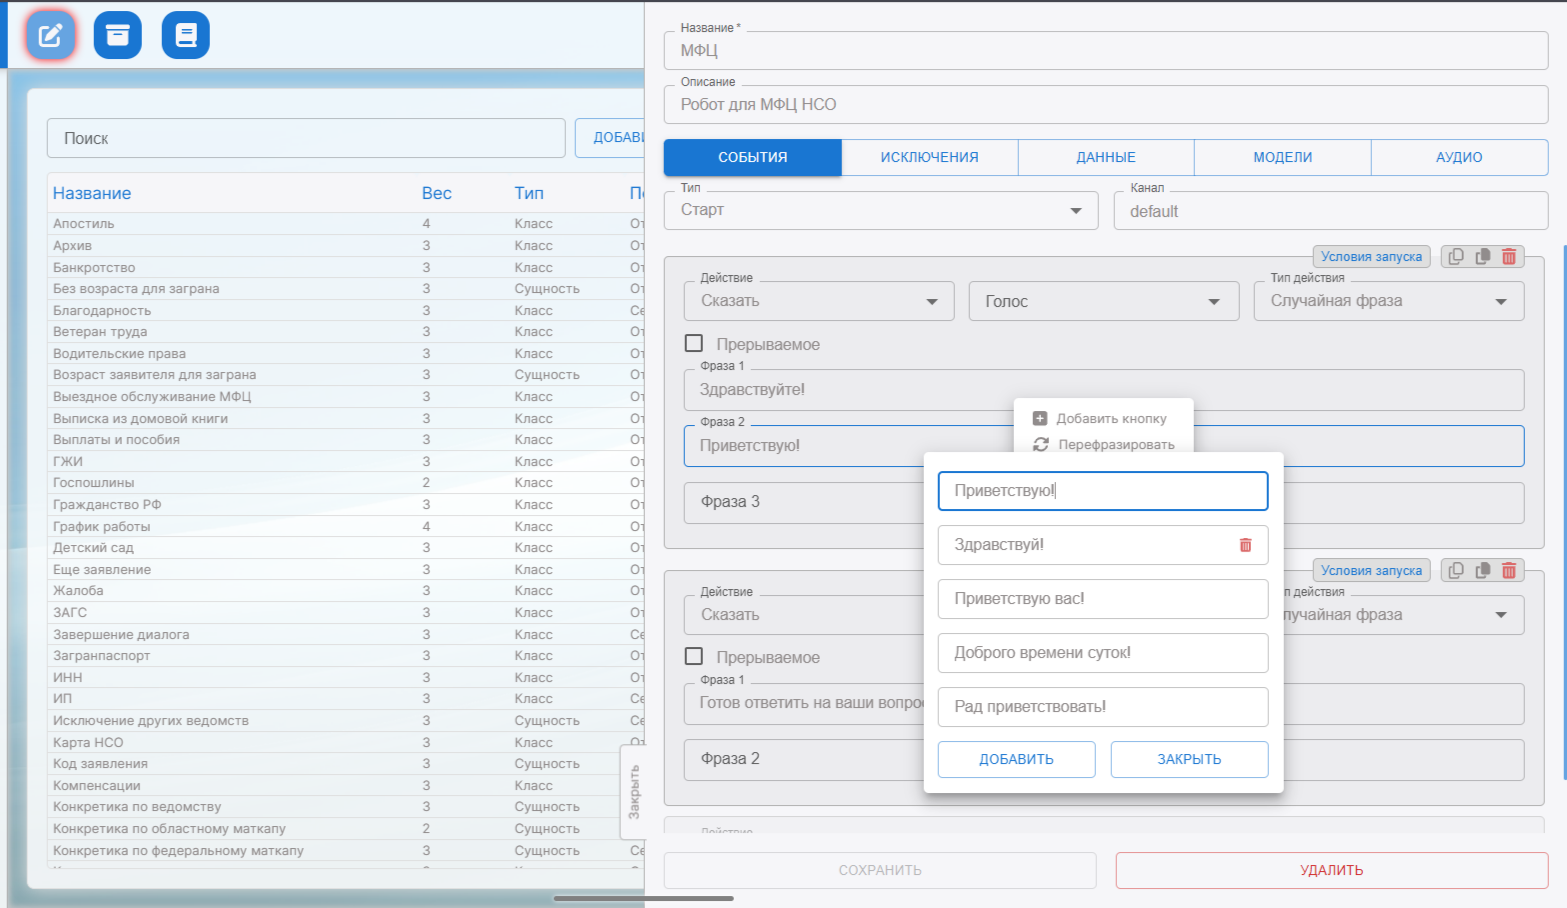Click the red 'УДАЛИТЬ' button
1567x908 pixels.
point(1331,871)
